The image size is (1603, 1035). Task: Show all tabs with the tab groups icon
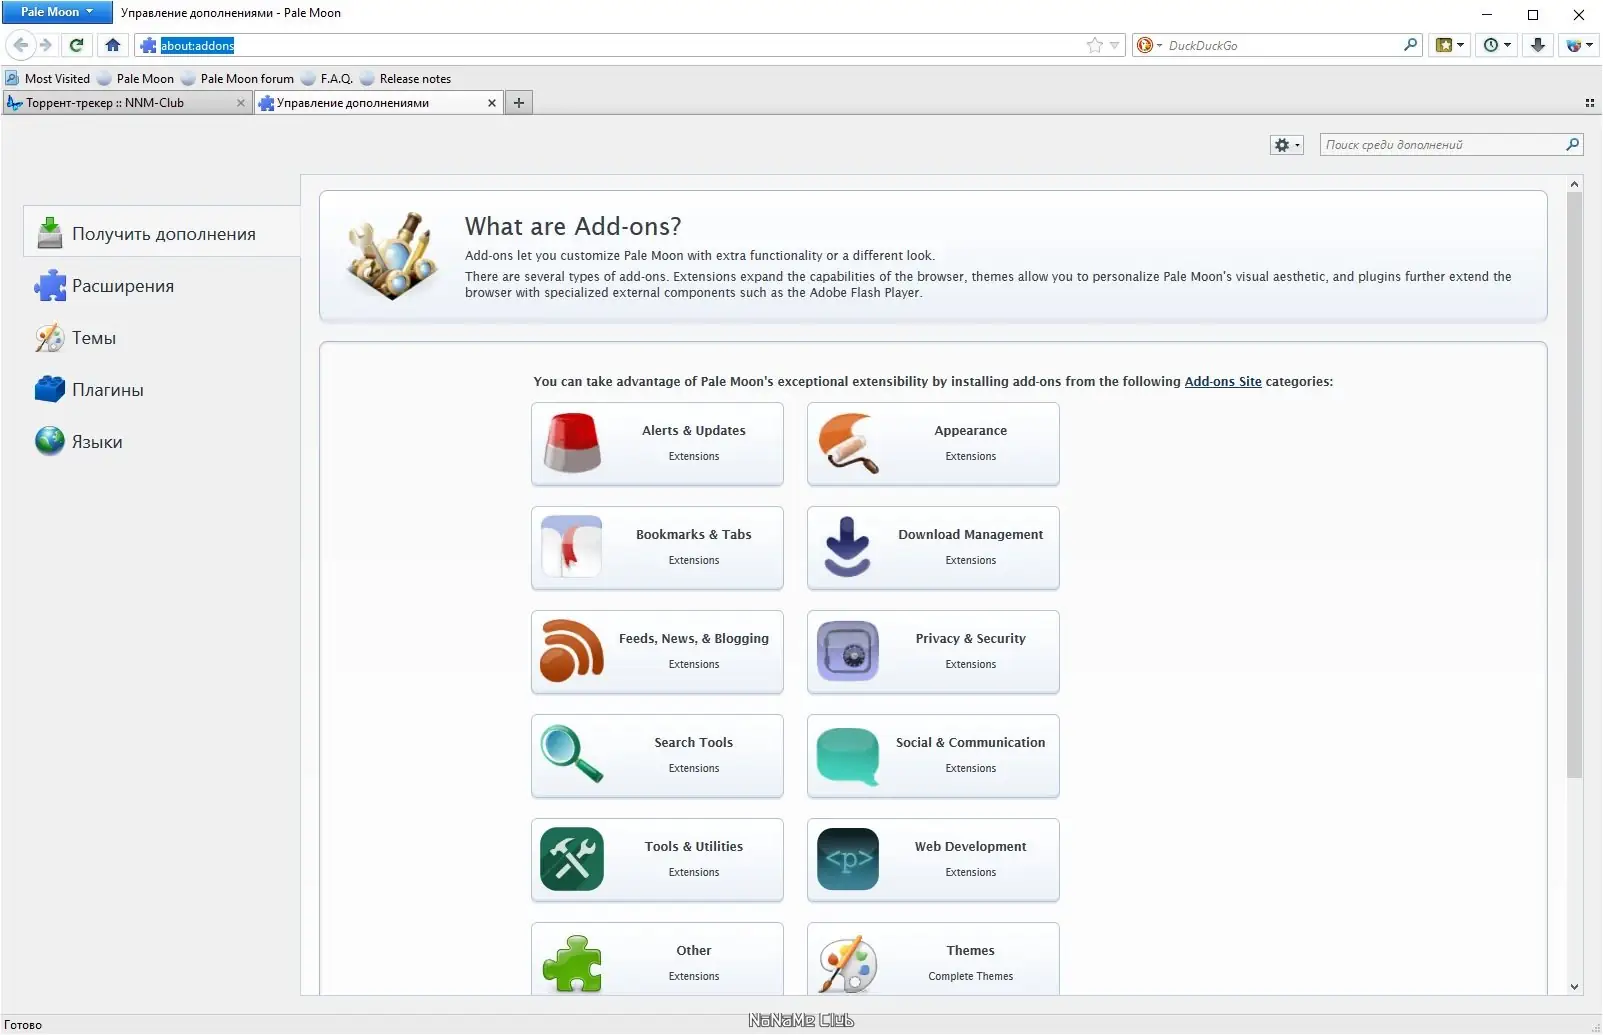[x=1590, y=103]
